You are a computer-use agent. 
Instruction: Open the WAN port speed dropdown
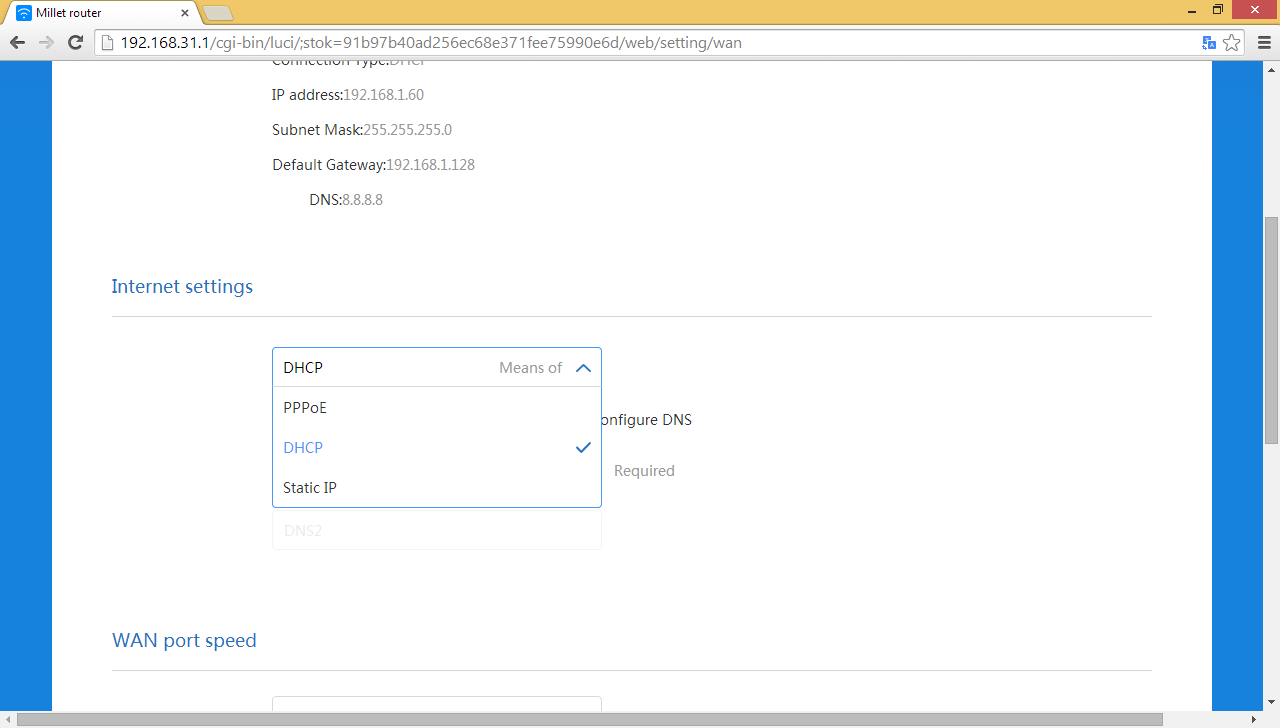(x=436, y=708)
